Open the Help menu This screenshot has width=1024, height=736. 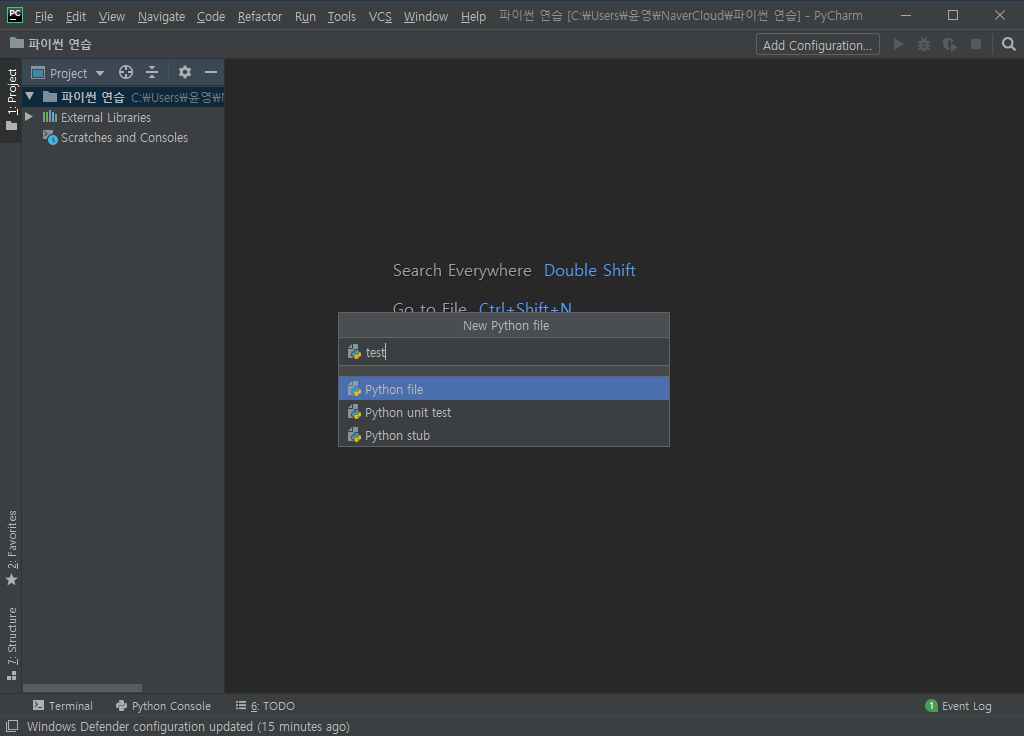pos(473,16)
